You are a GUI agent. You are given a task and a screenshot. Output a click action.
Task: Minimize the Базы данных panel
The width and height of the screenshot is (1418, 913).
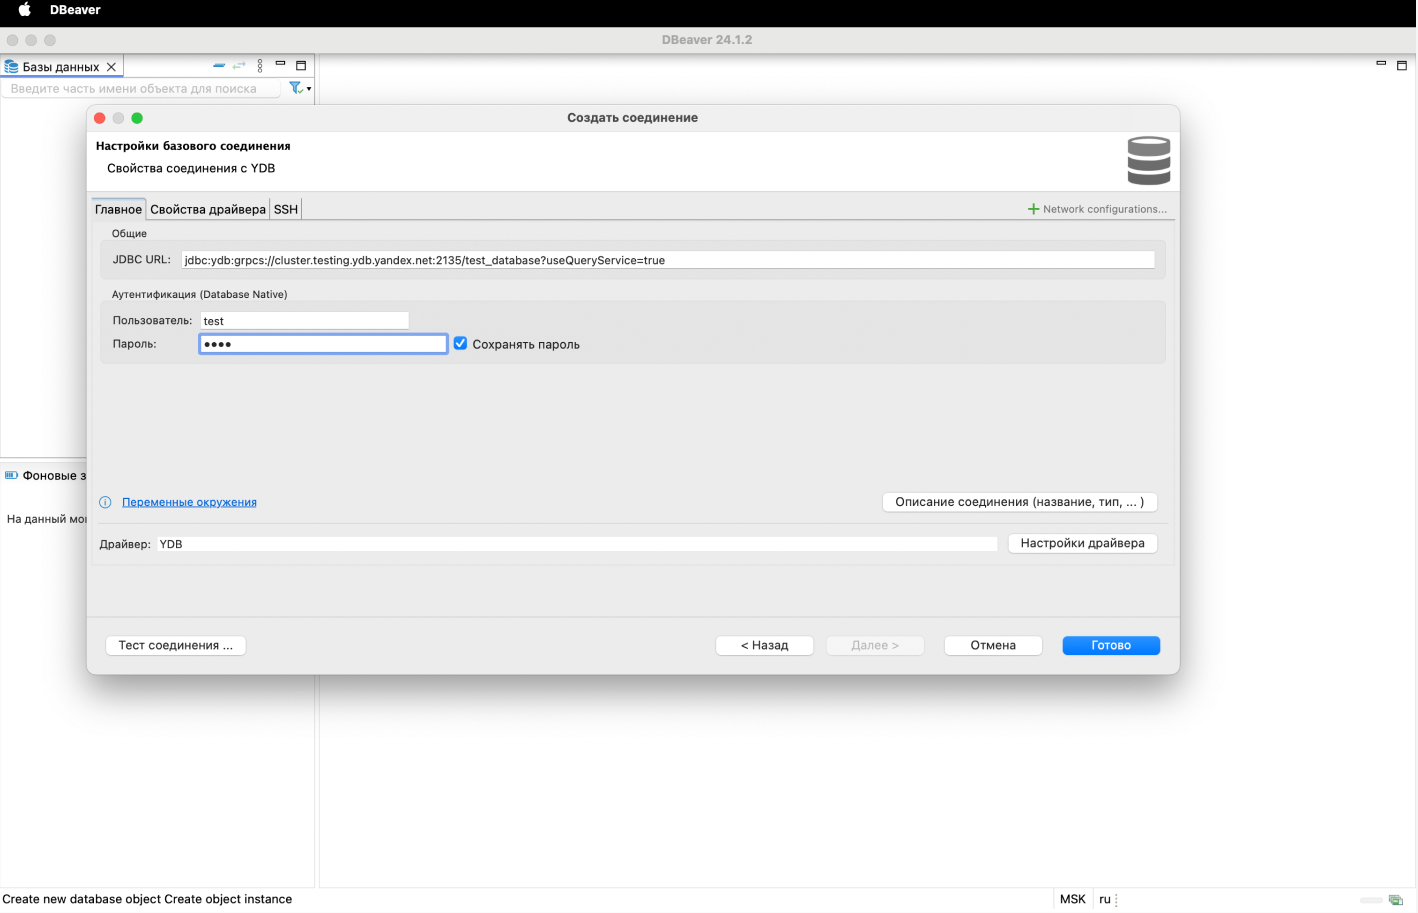tap(281, 64)
